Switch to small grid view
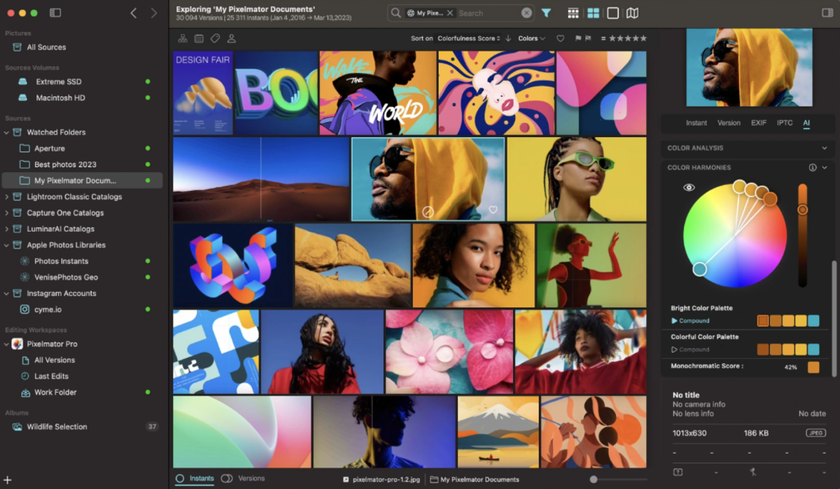Image resolution: width=840 pixels, height=489 pixels. pyautogui.click(x=573, y=13)
